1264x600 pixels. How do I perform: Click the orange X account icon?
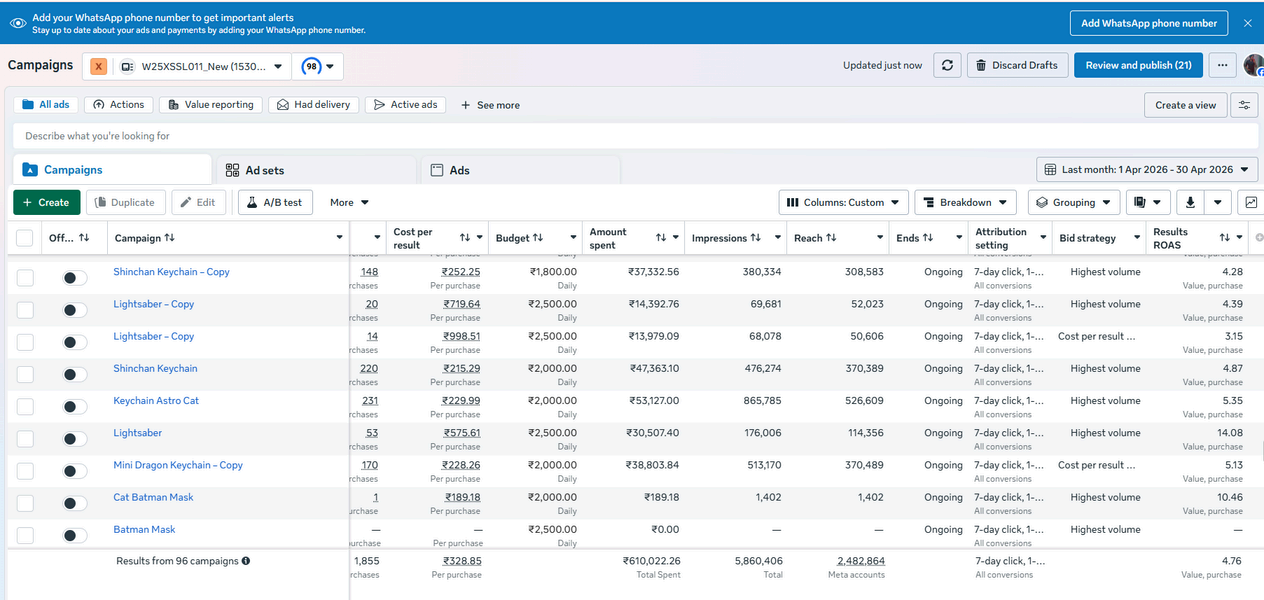(x=98, y=66)
